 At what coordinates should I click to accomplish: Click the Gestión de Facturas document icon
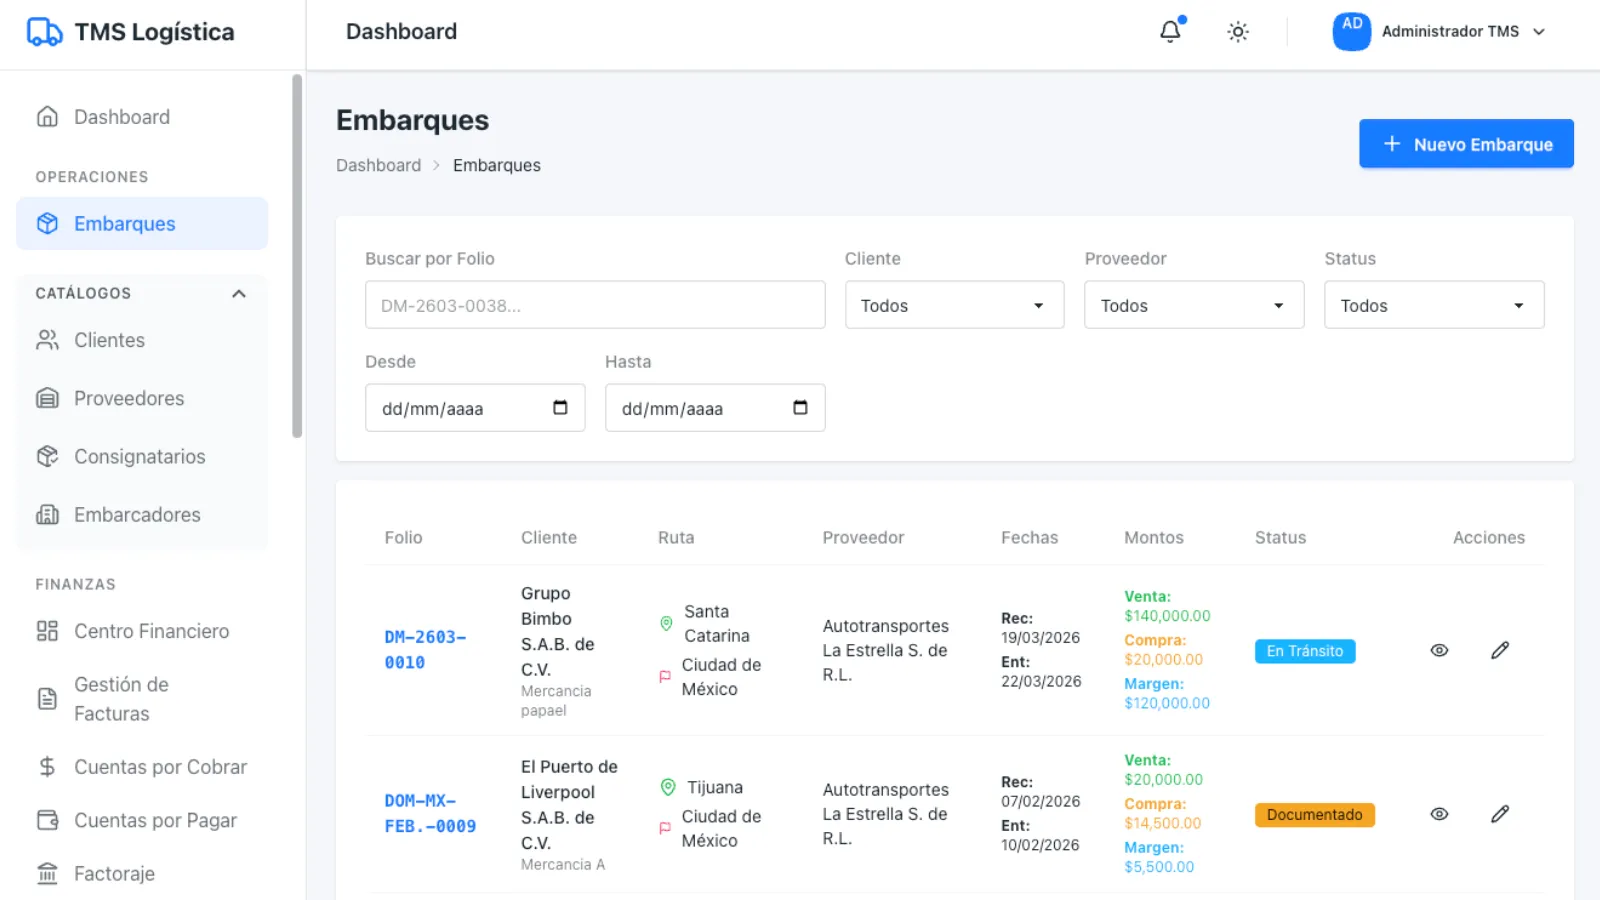click(47, 699)
